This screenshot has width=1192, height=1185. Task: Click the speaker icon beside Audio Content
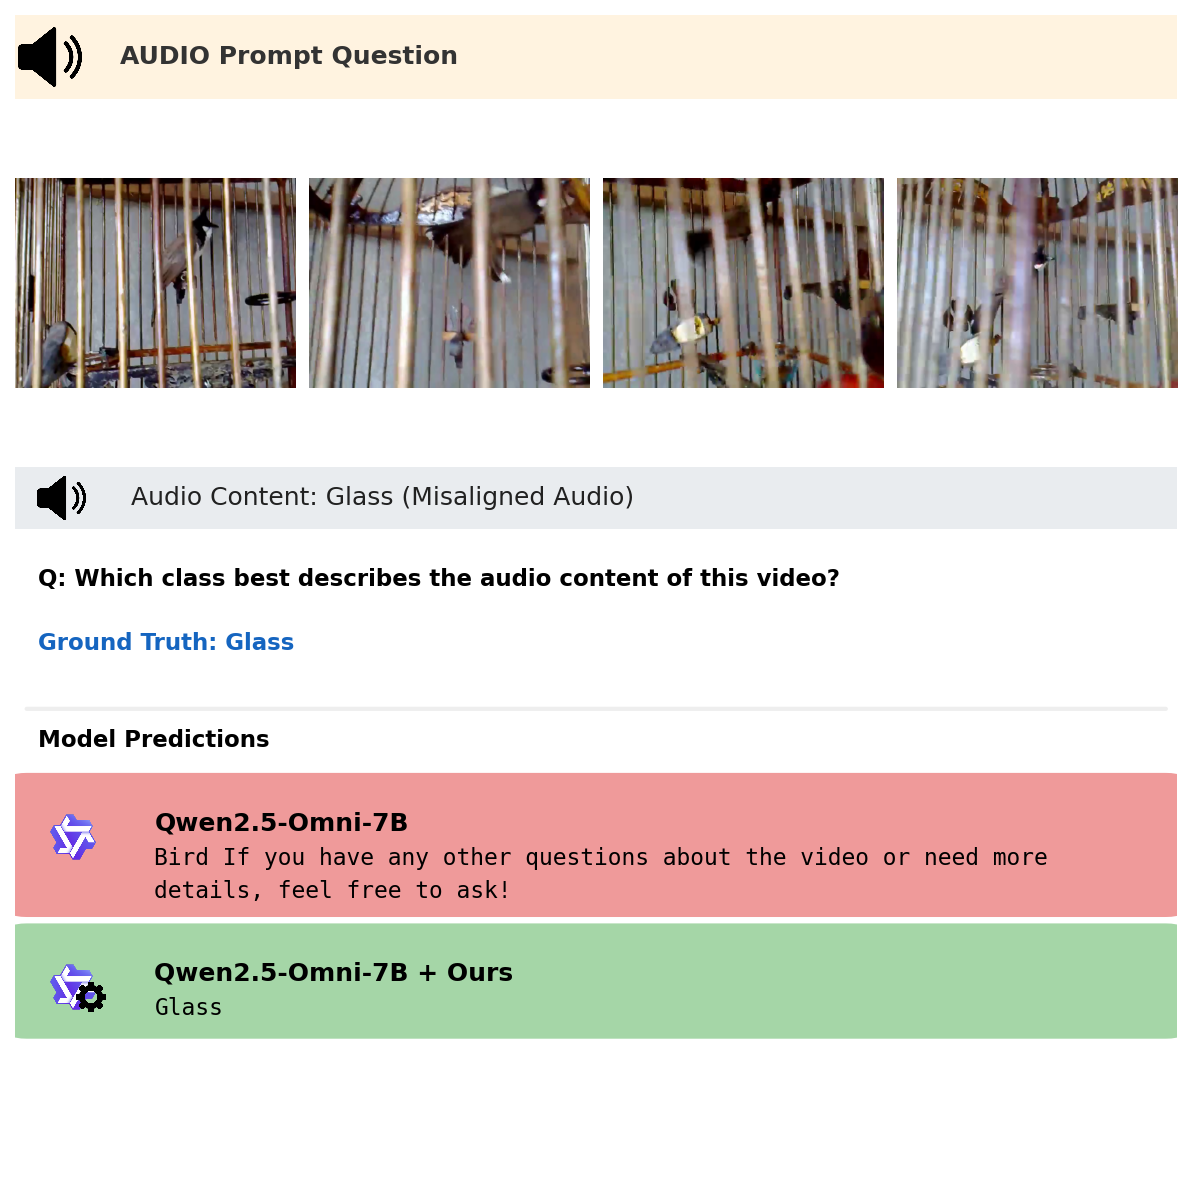(x=61, y=498)
